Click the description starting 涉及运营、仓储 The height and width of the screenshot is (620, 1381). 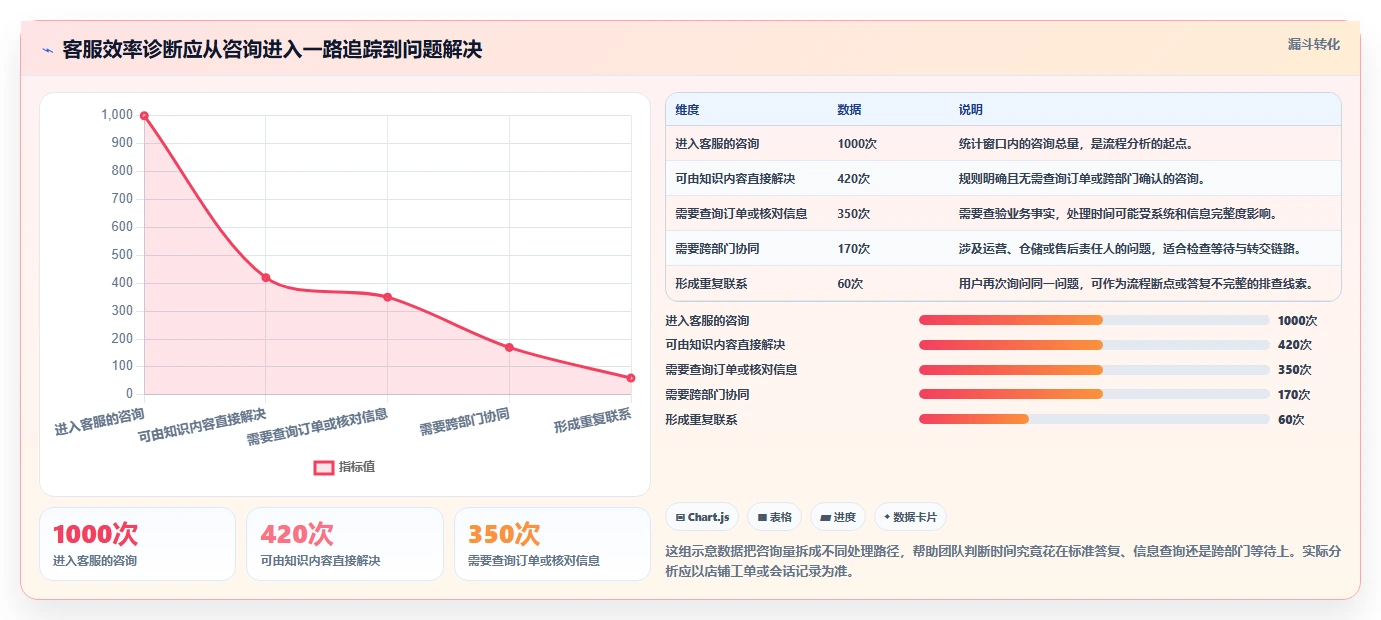click(1129, 248)
